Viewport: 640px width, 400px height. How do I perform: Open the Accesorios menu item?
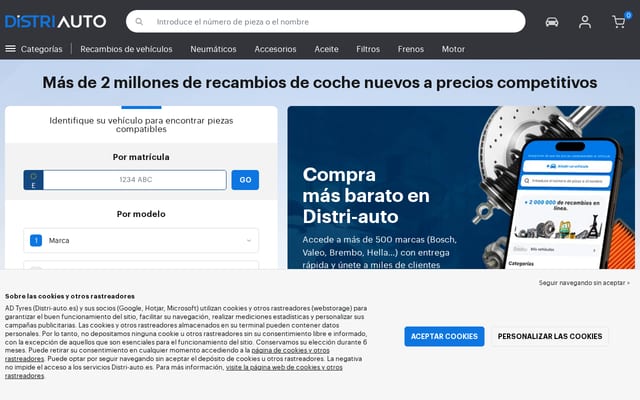coord(275,49)
